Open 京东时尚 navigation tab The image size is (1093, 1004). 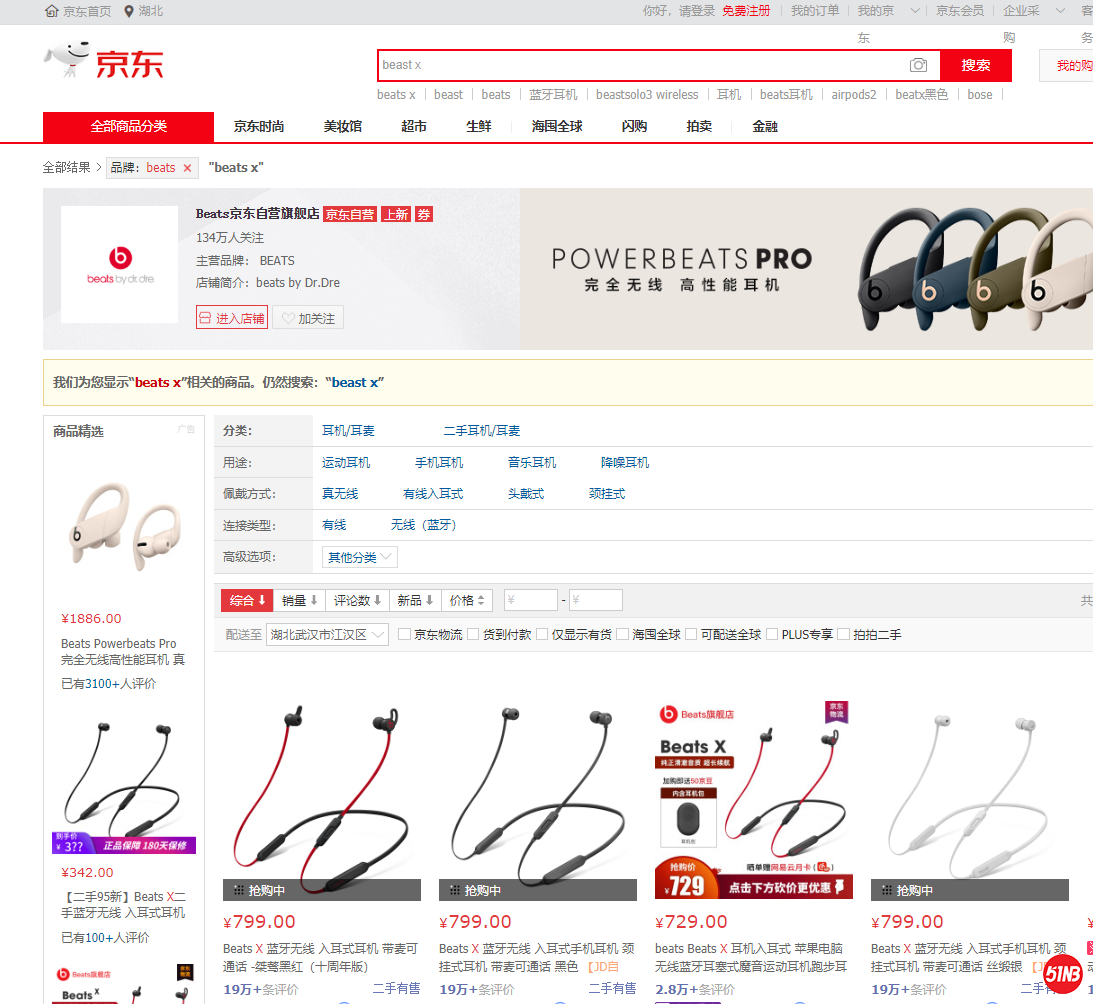[259, 126]
